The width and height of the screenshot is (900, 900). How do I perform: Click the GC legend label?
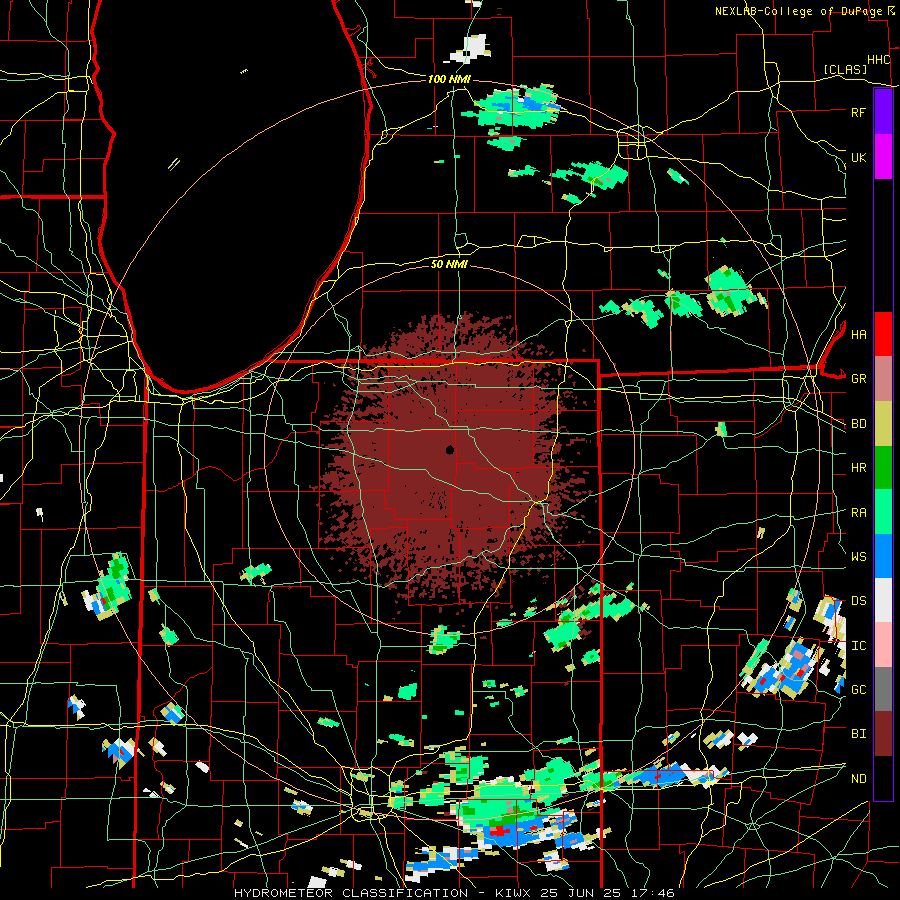[x=858, y=690]
